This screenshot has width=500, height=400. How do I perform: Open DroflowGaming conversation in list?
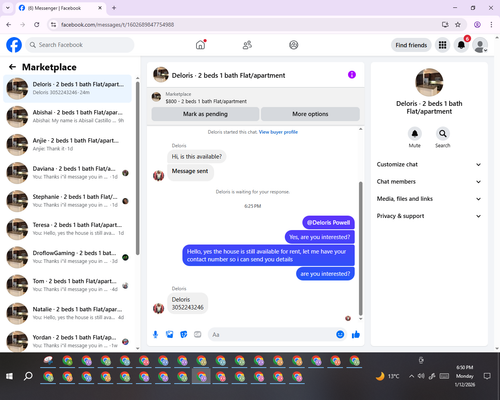pyautogui.click(x=67, y=257)
